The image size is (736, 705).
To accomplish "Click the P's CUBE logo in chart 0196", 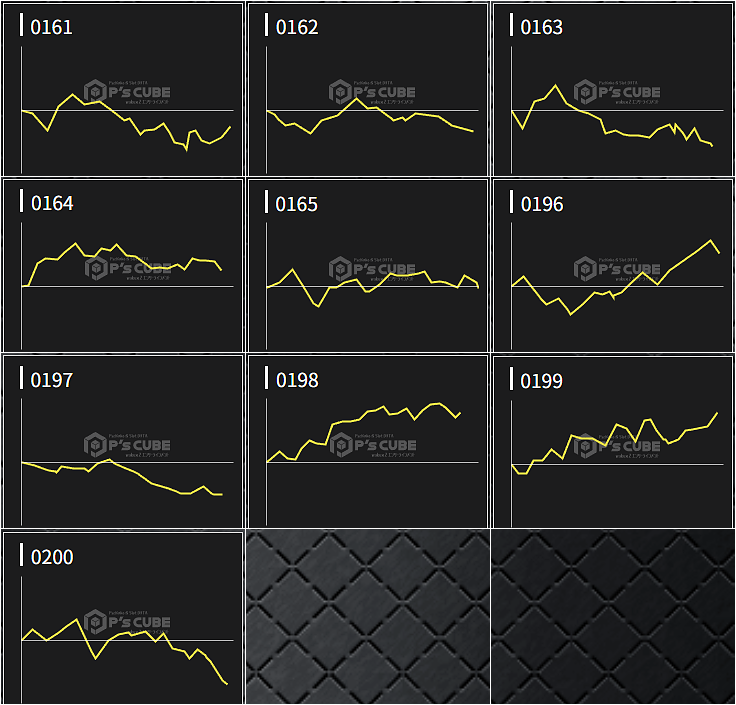I will click(617, 268).
